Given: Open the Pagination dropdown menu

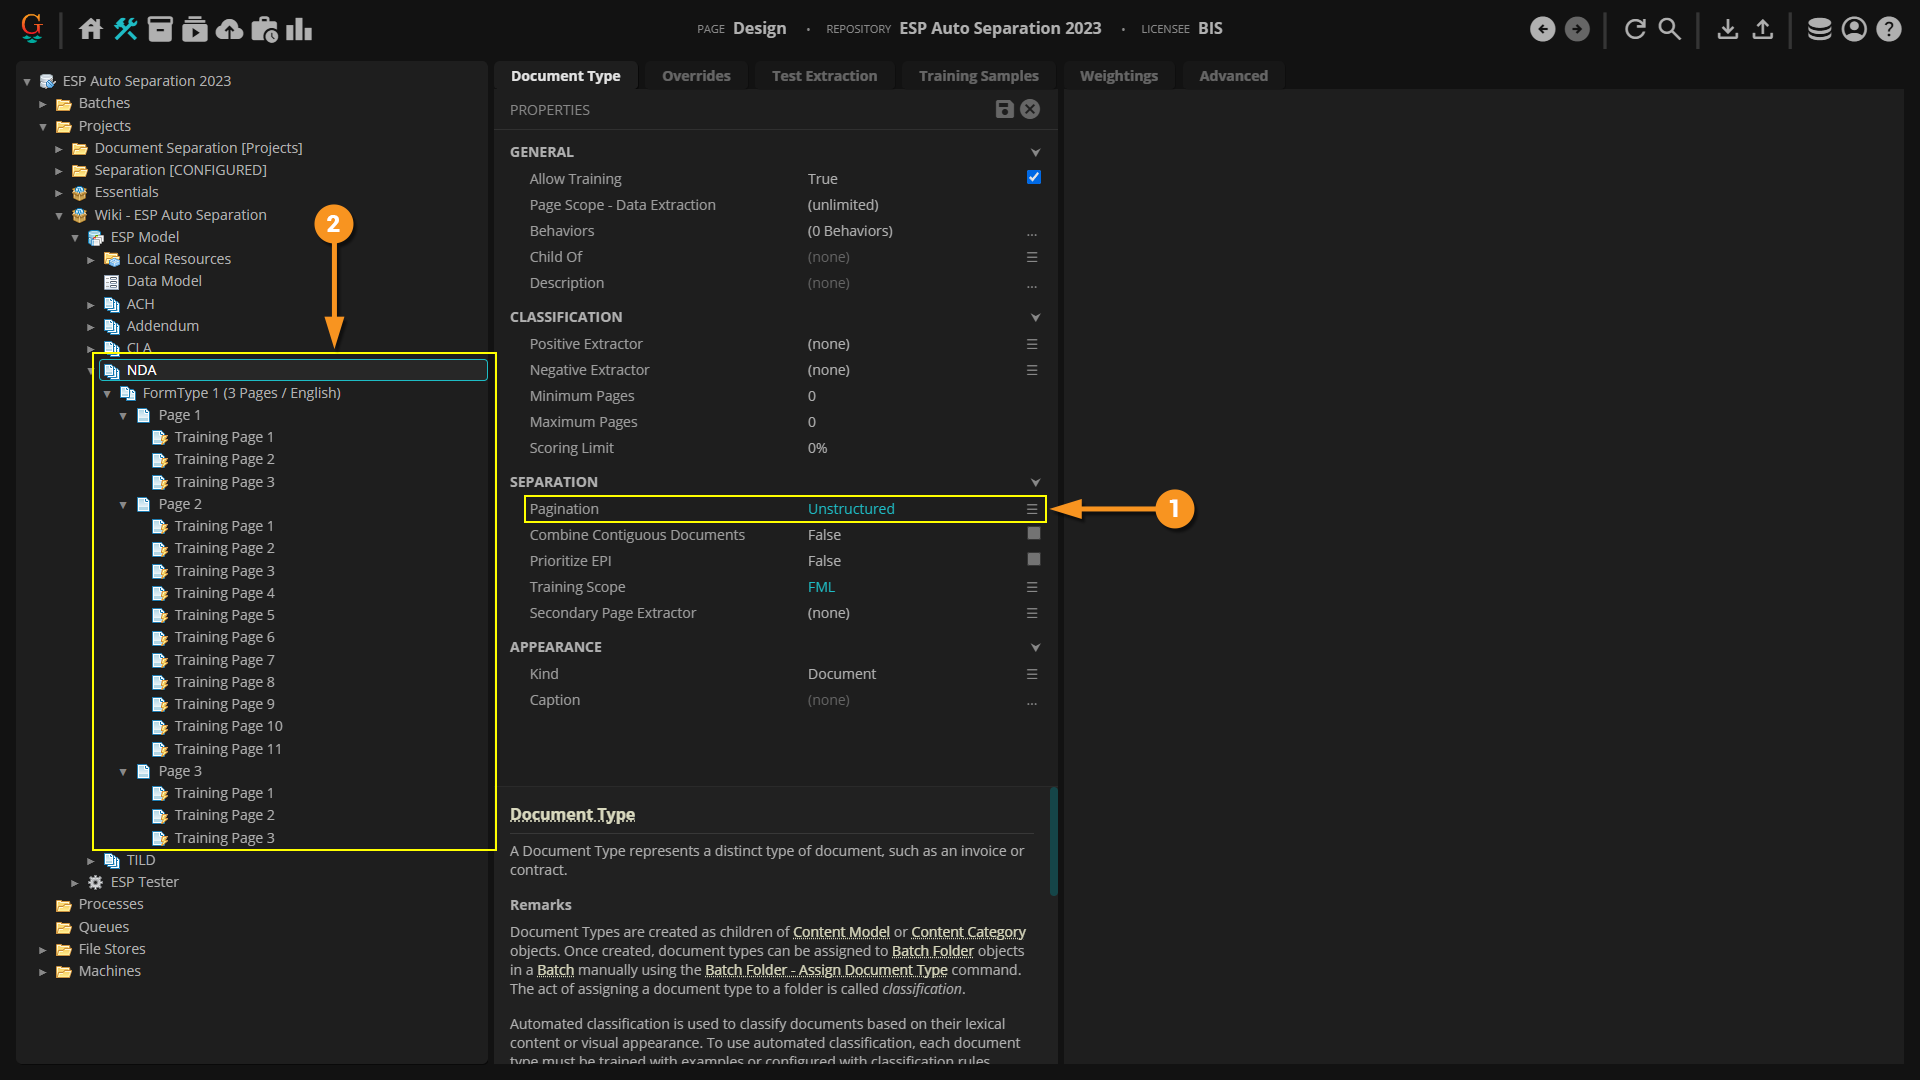Looking at the screenshot, I should (1032, 509).
